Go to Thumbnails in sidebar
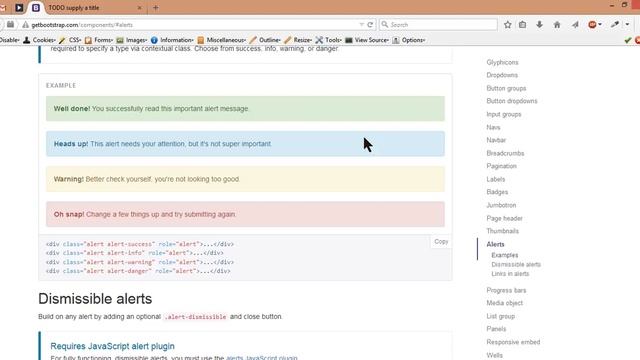This screenshot has width=640, height=360. (x=502, y=231)
